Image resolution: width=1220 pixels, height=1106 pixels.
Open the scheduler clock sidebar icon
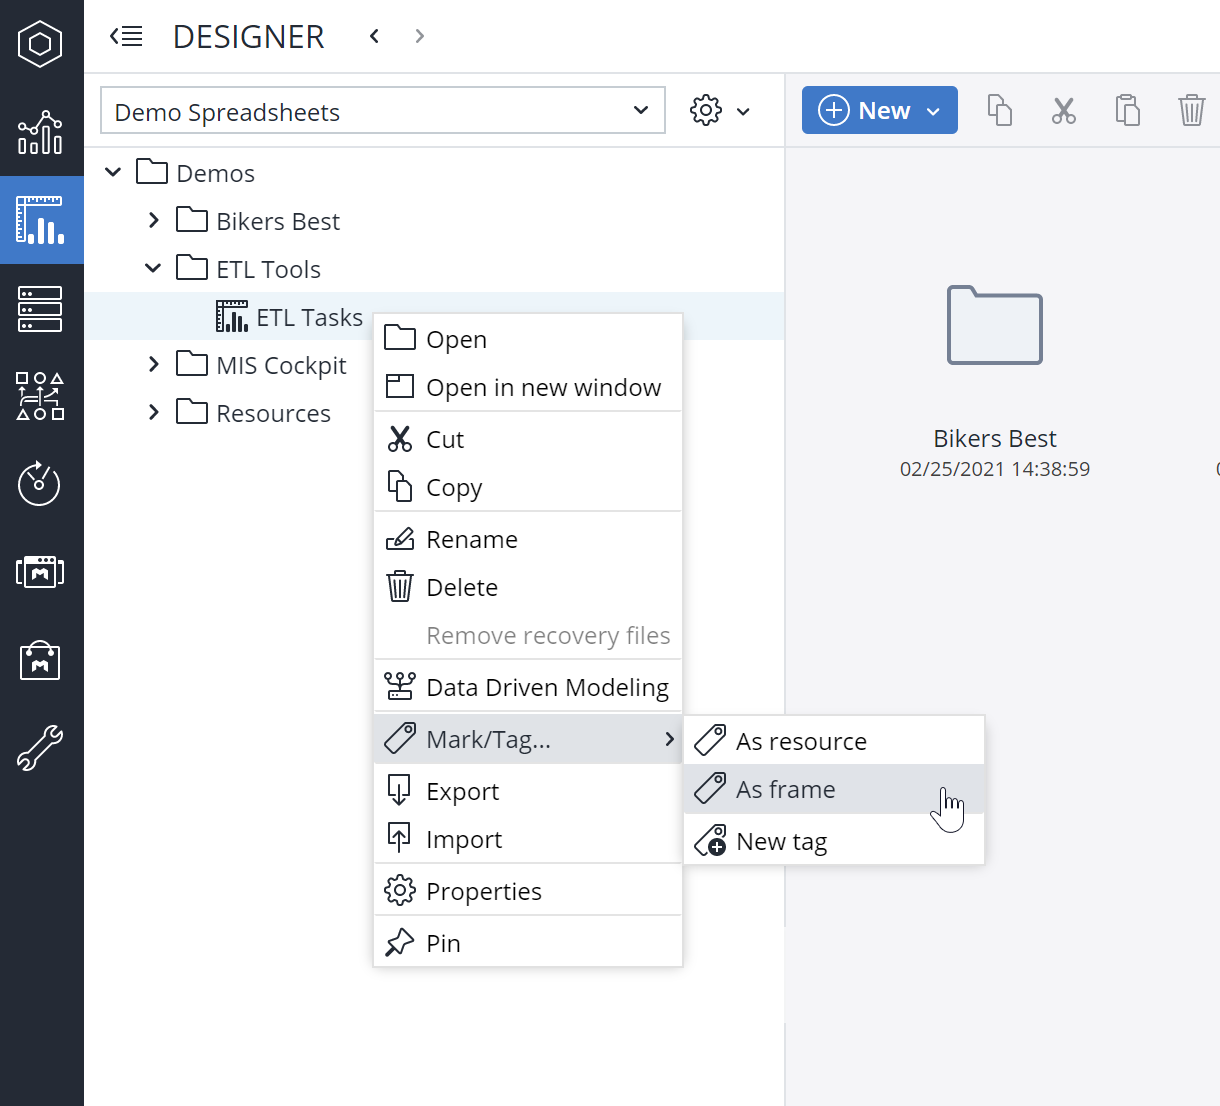(x=40, y=484)
